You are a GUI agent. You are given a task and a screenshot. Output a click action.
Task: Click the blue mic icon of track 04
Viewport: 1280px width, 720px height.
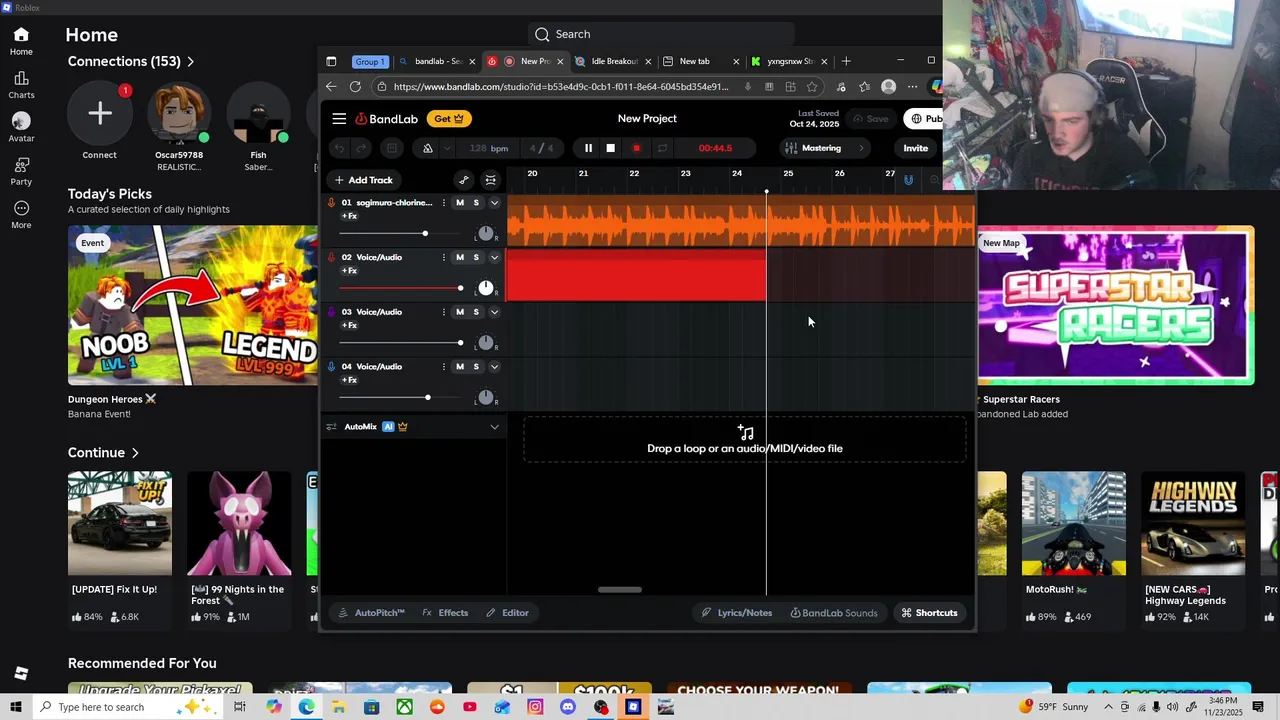[332, 367]
